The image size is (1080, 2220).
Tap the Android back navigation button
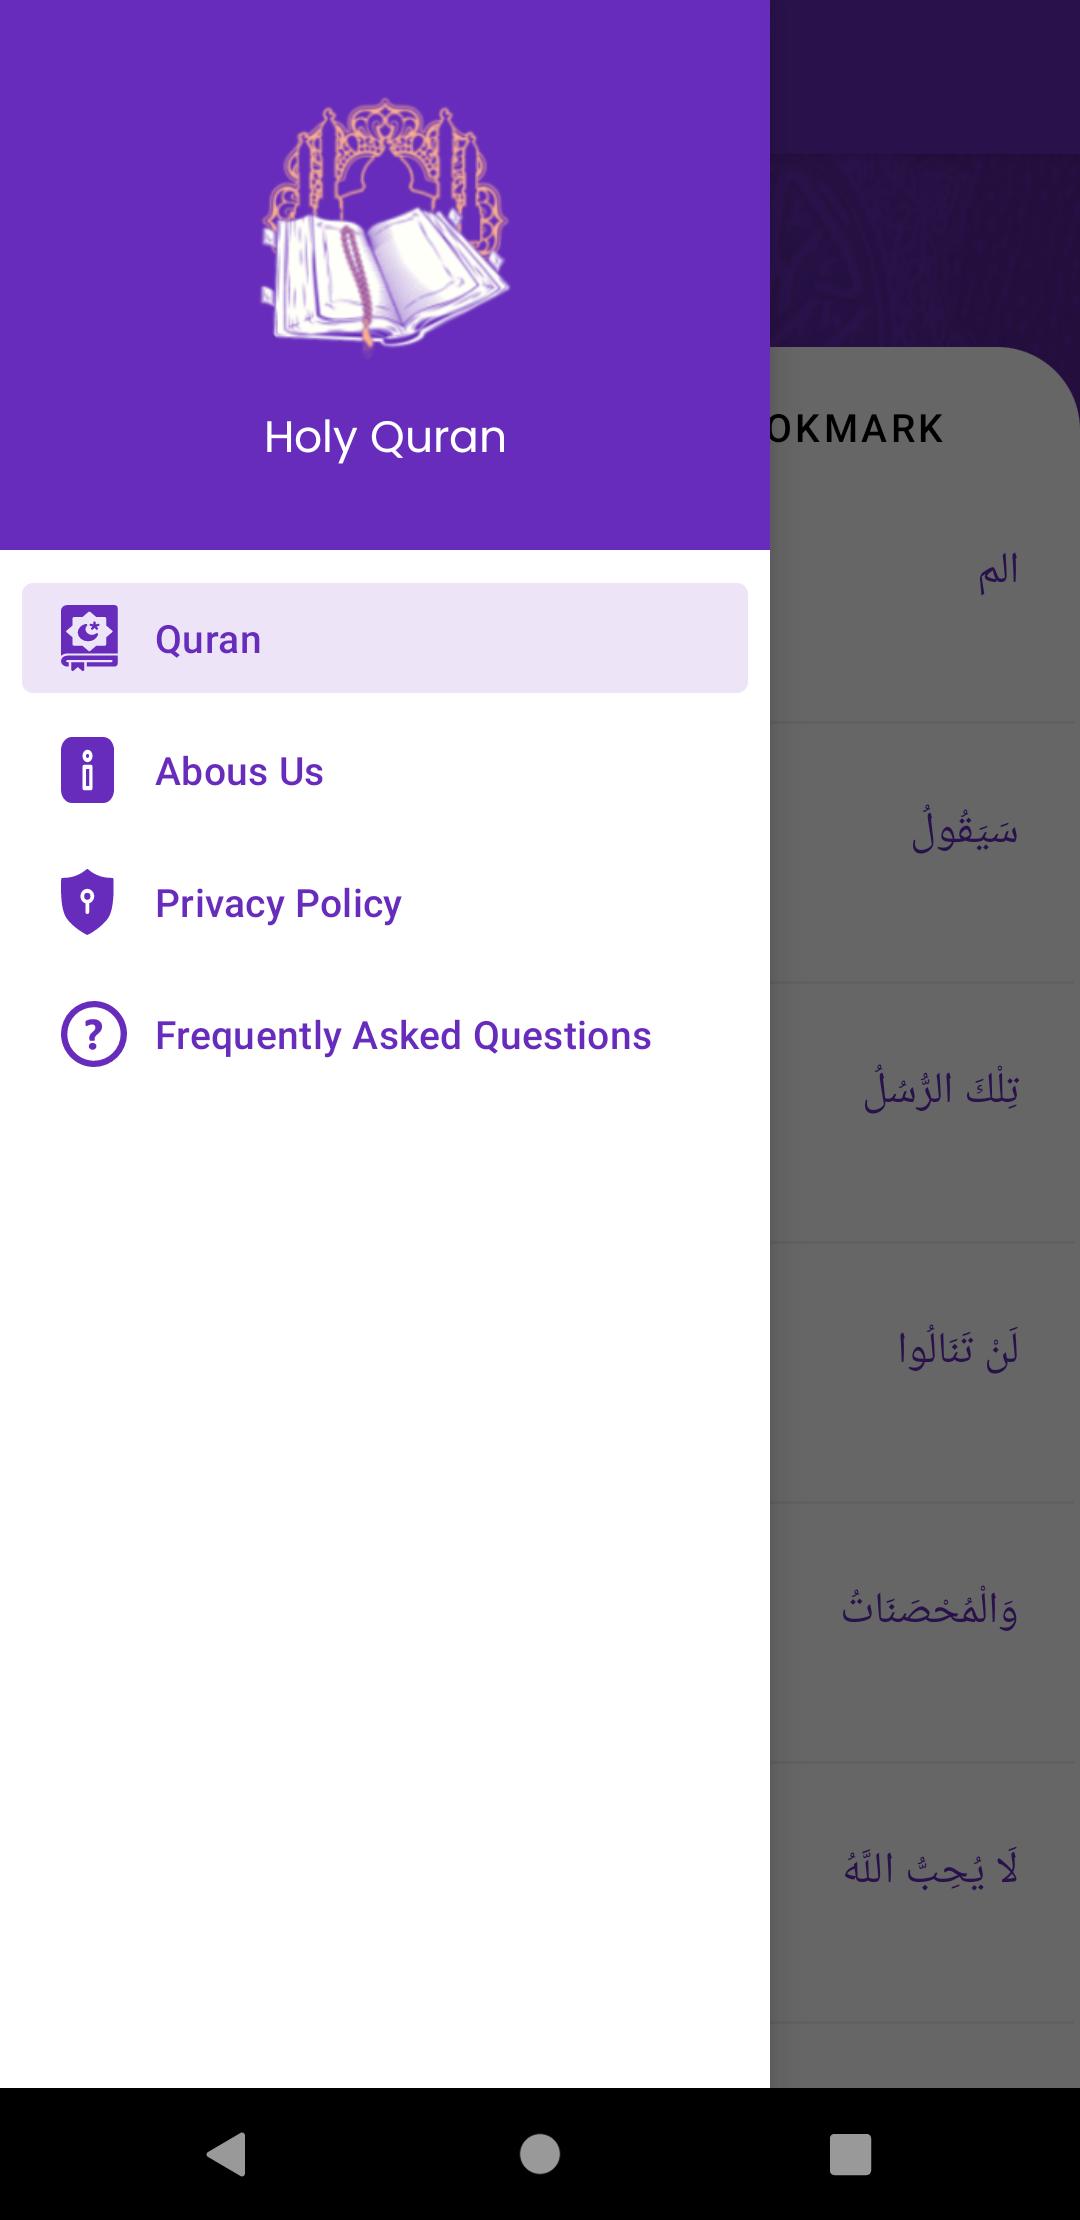[227, 2153]
